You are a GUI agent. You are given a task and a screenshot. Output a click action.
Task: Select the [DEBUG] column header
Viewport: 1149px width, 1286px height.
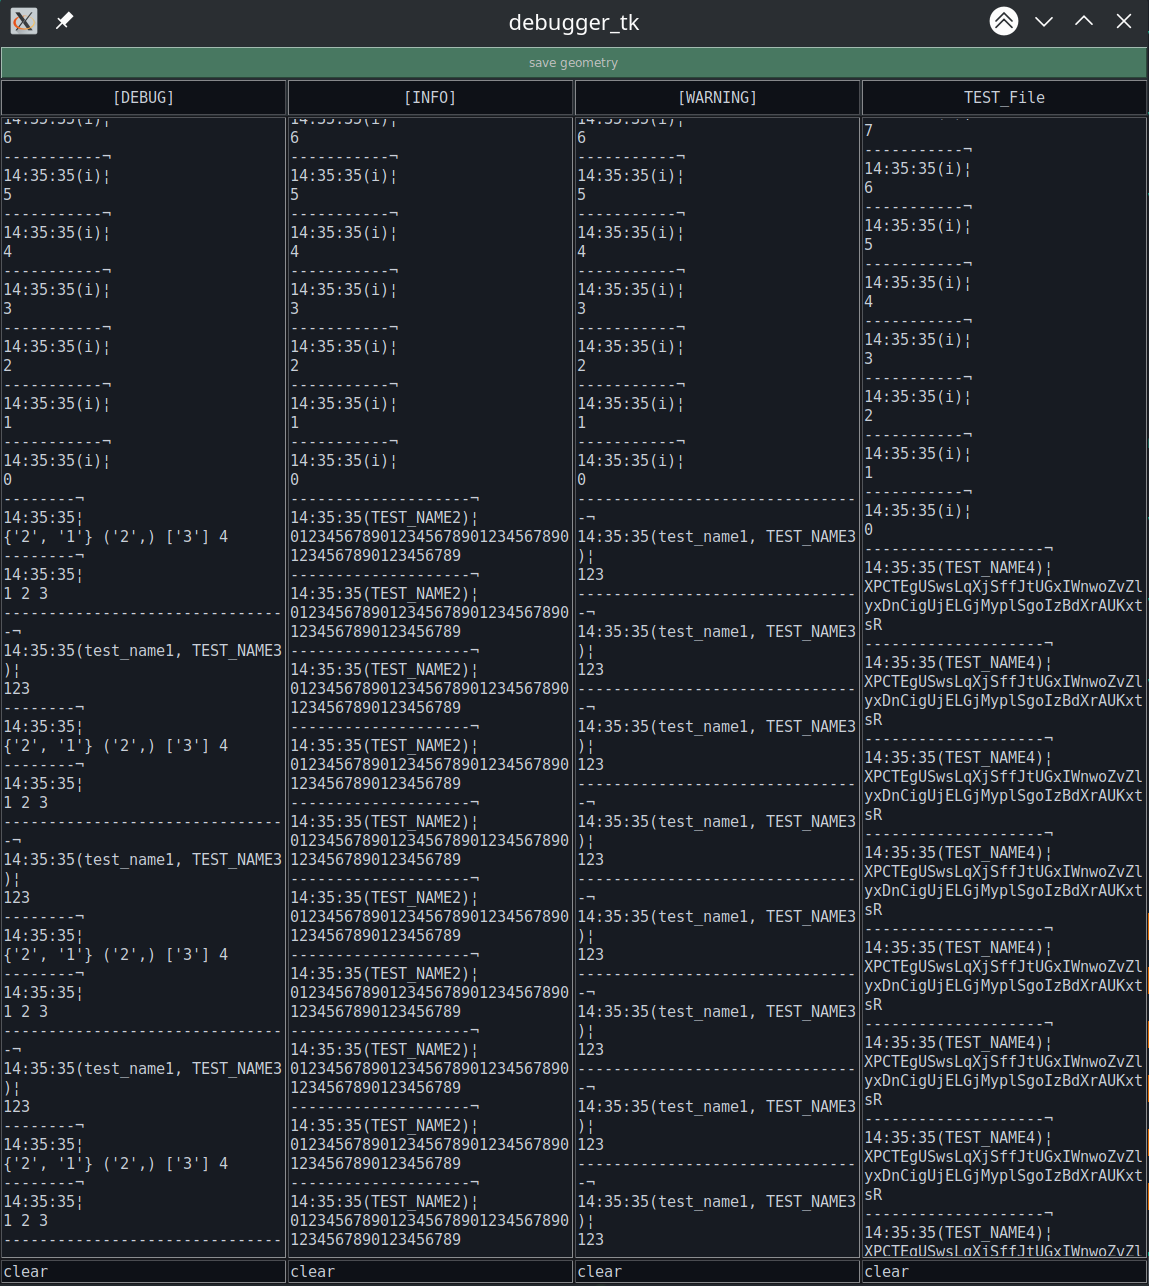point(144,98)
